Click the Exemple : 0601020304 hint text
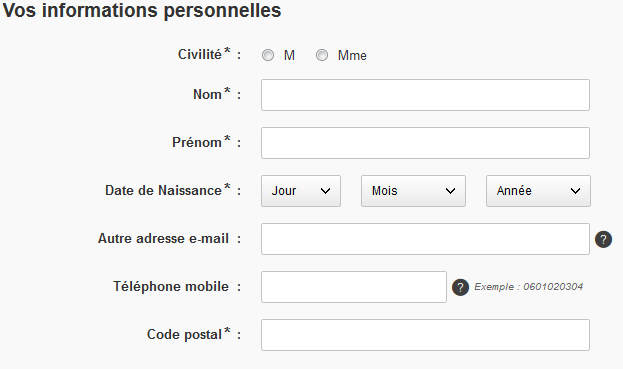The width and height of the screenshot is (623, 369). 528,287
